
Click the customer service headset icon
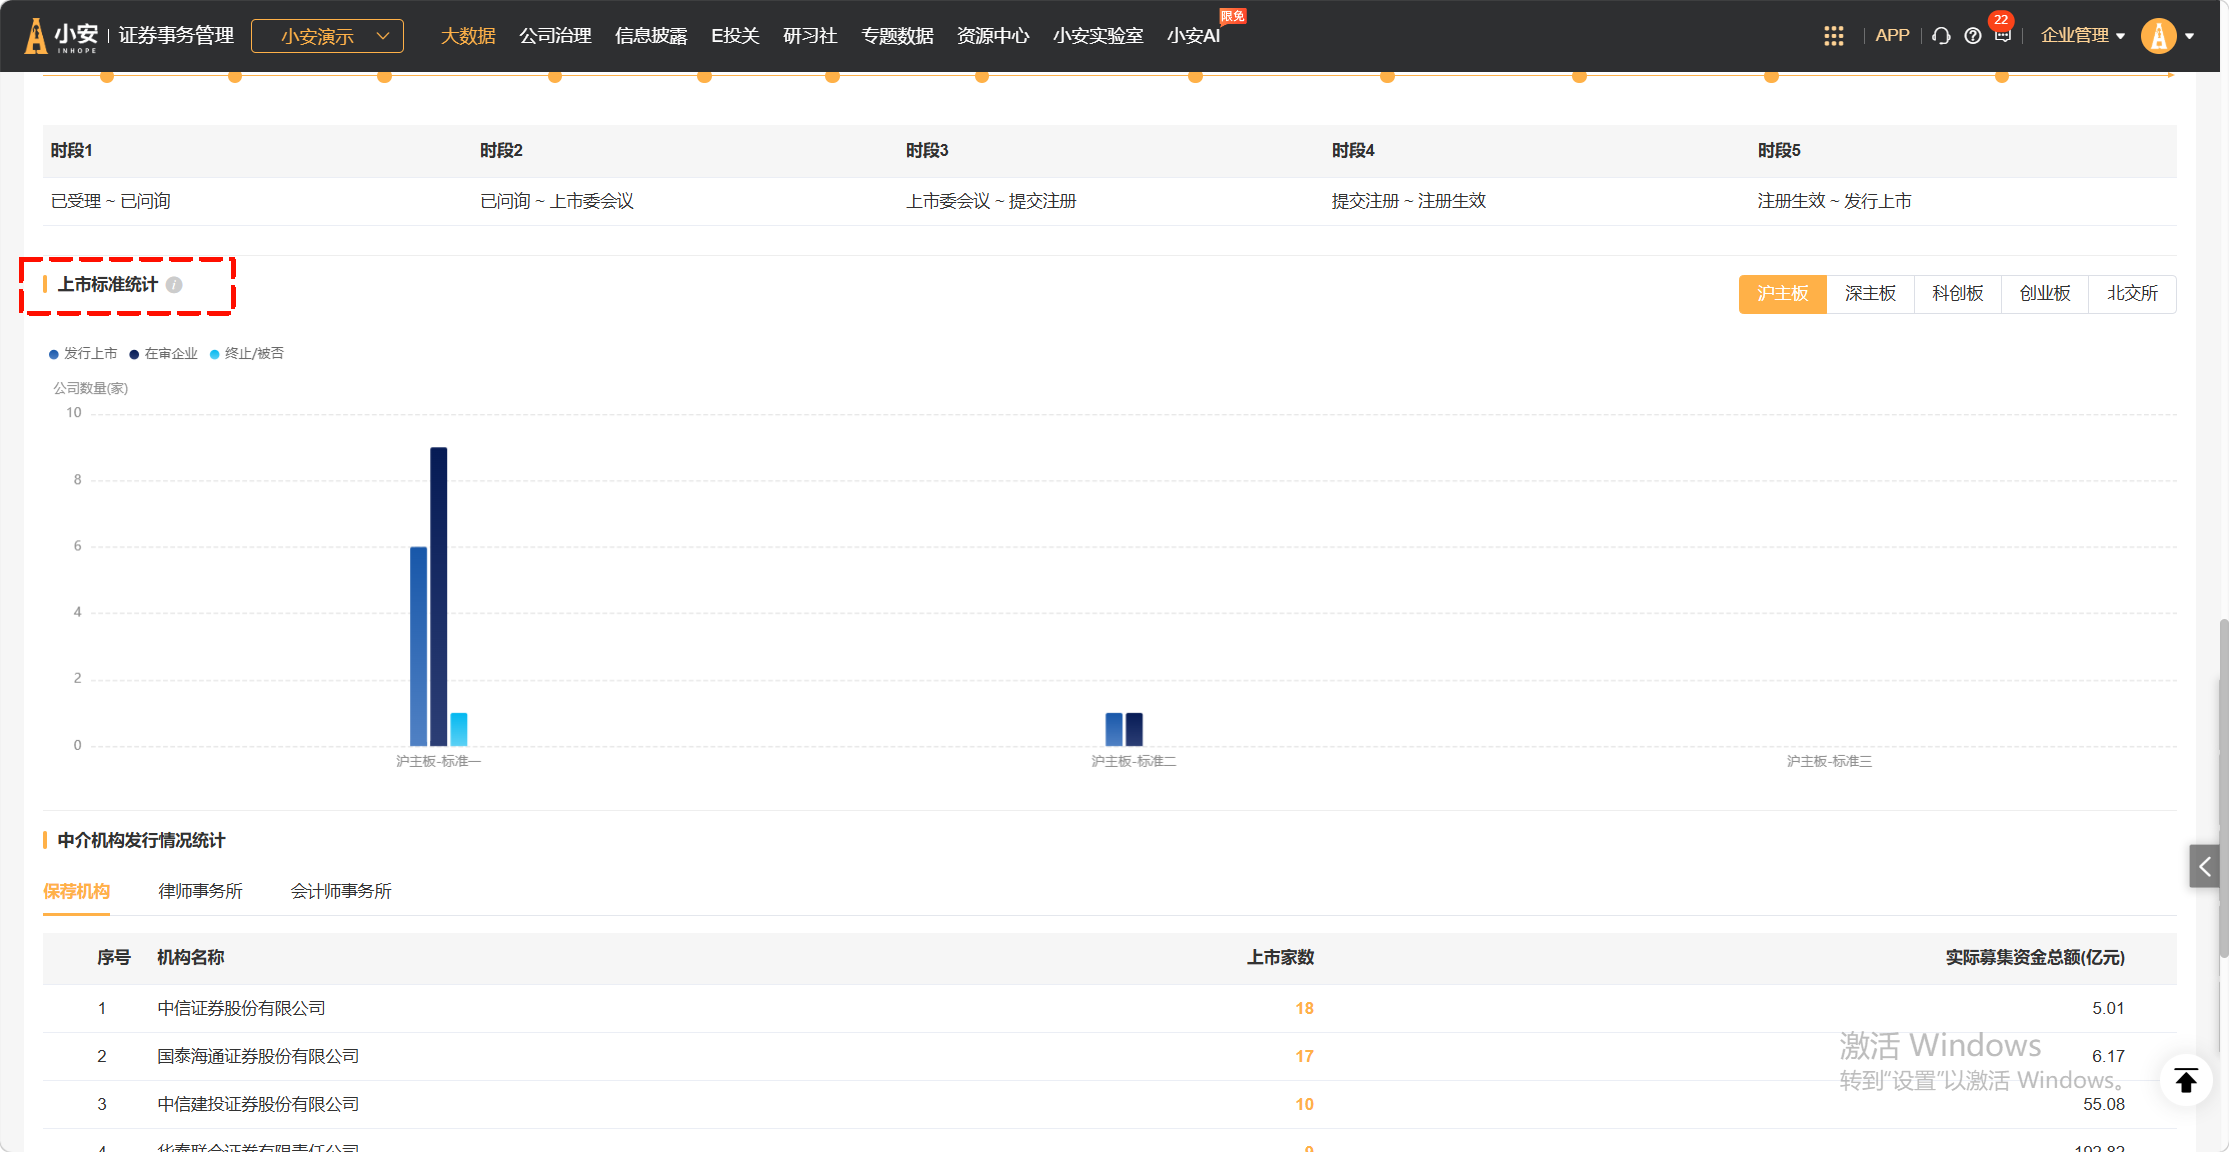point(1941,36)
